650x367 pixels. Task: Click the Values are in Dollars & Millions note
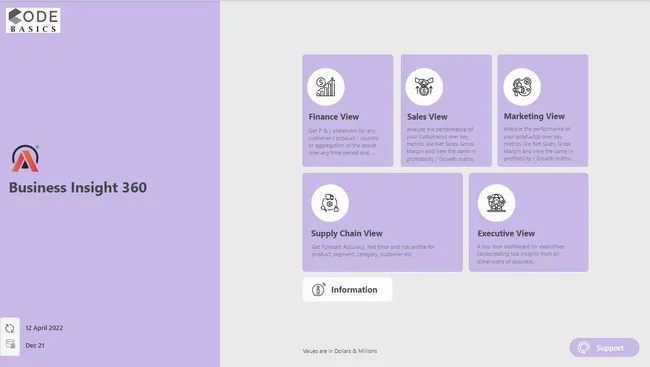coord(340,351)
